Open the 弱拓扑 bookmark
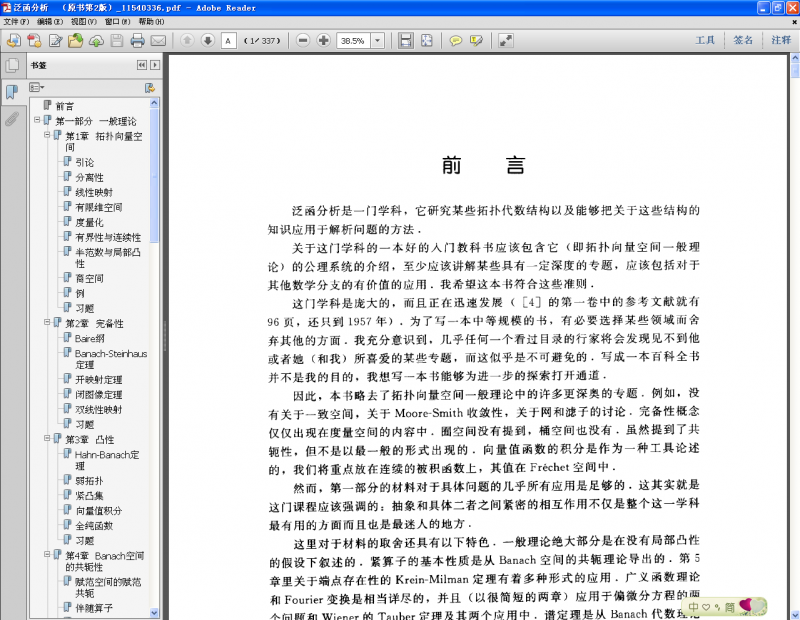This screenshot has width=800, height=620. tap(89, 481)
